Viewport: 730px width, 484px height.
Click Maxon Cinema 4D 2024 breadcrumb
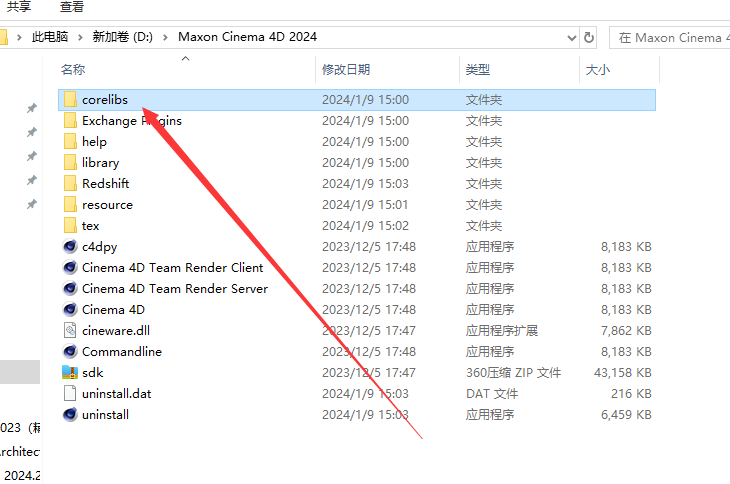pyautogui.click(x=247, y=37)
